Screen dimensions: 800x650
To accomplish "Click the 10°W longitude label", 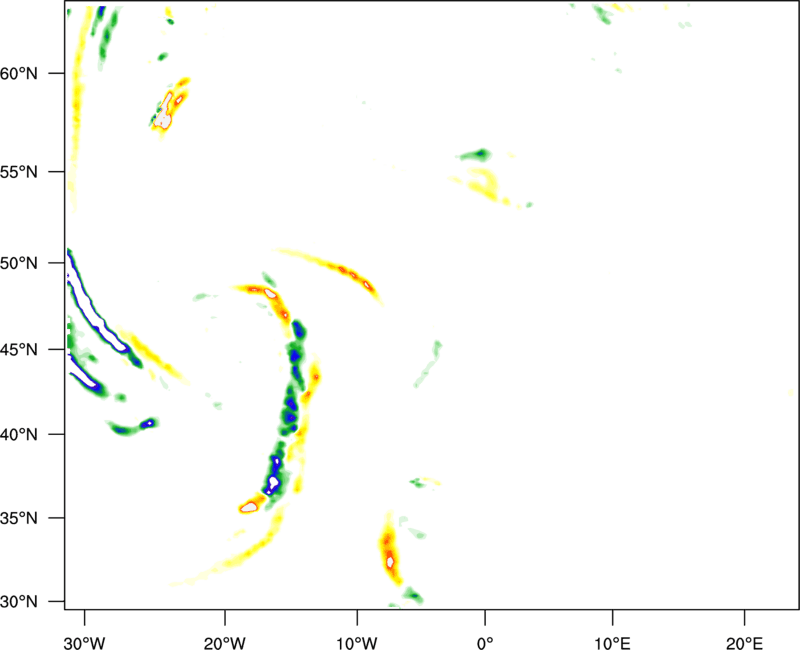I will pyautogui.click(x=356, y=643).
